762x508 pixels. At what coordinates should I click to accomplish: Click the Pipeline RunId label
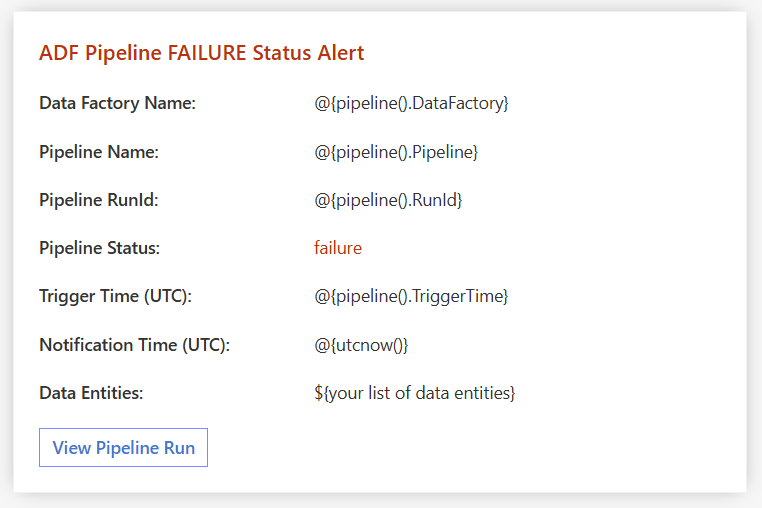(x=98, y=200)
